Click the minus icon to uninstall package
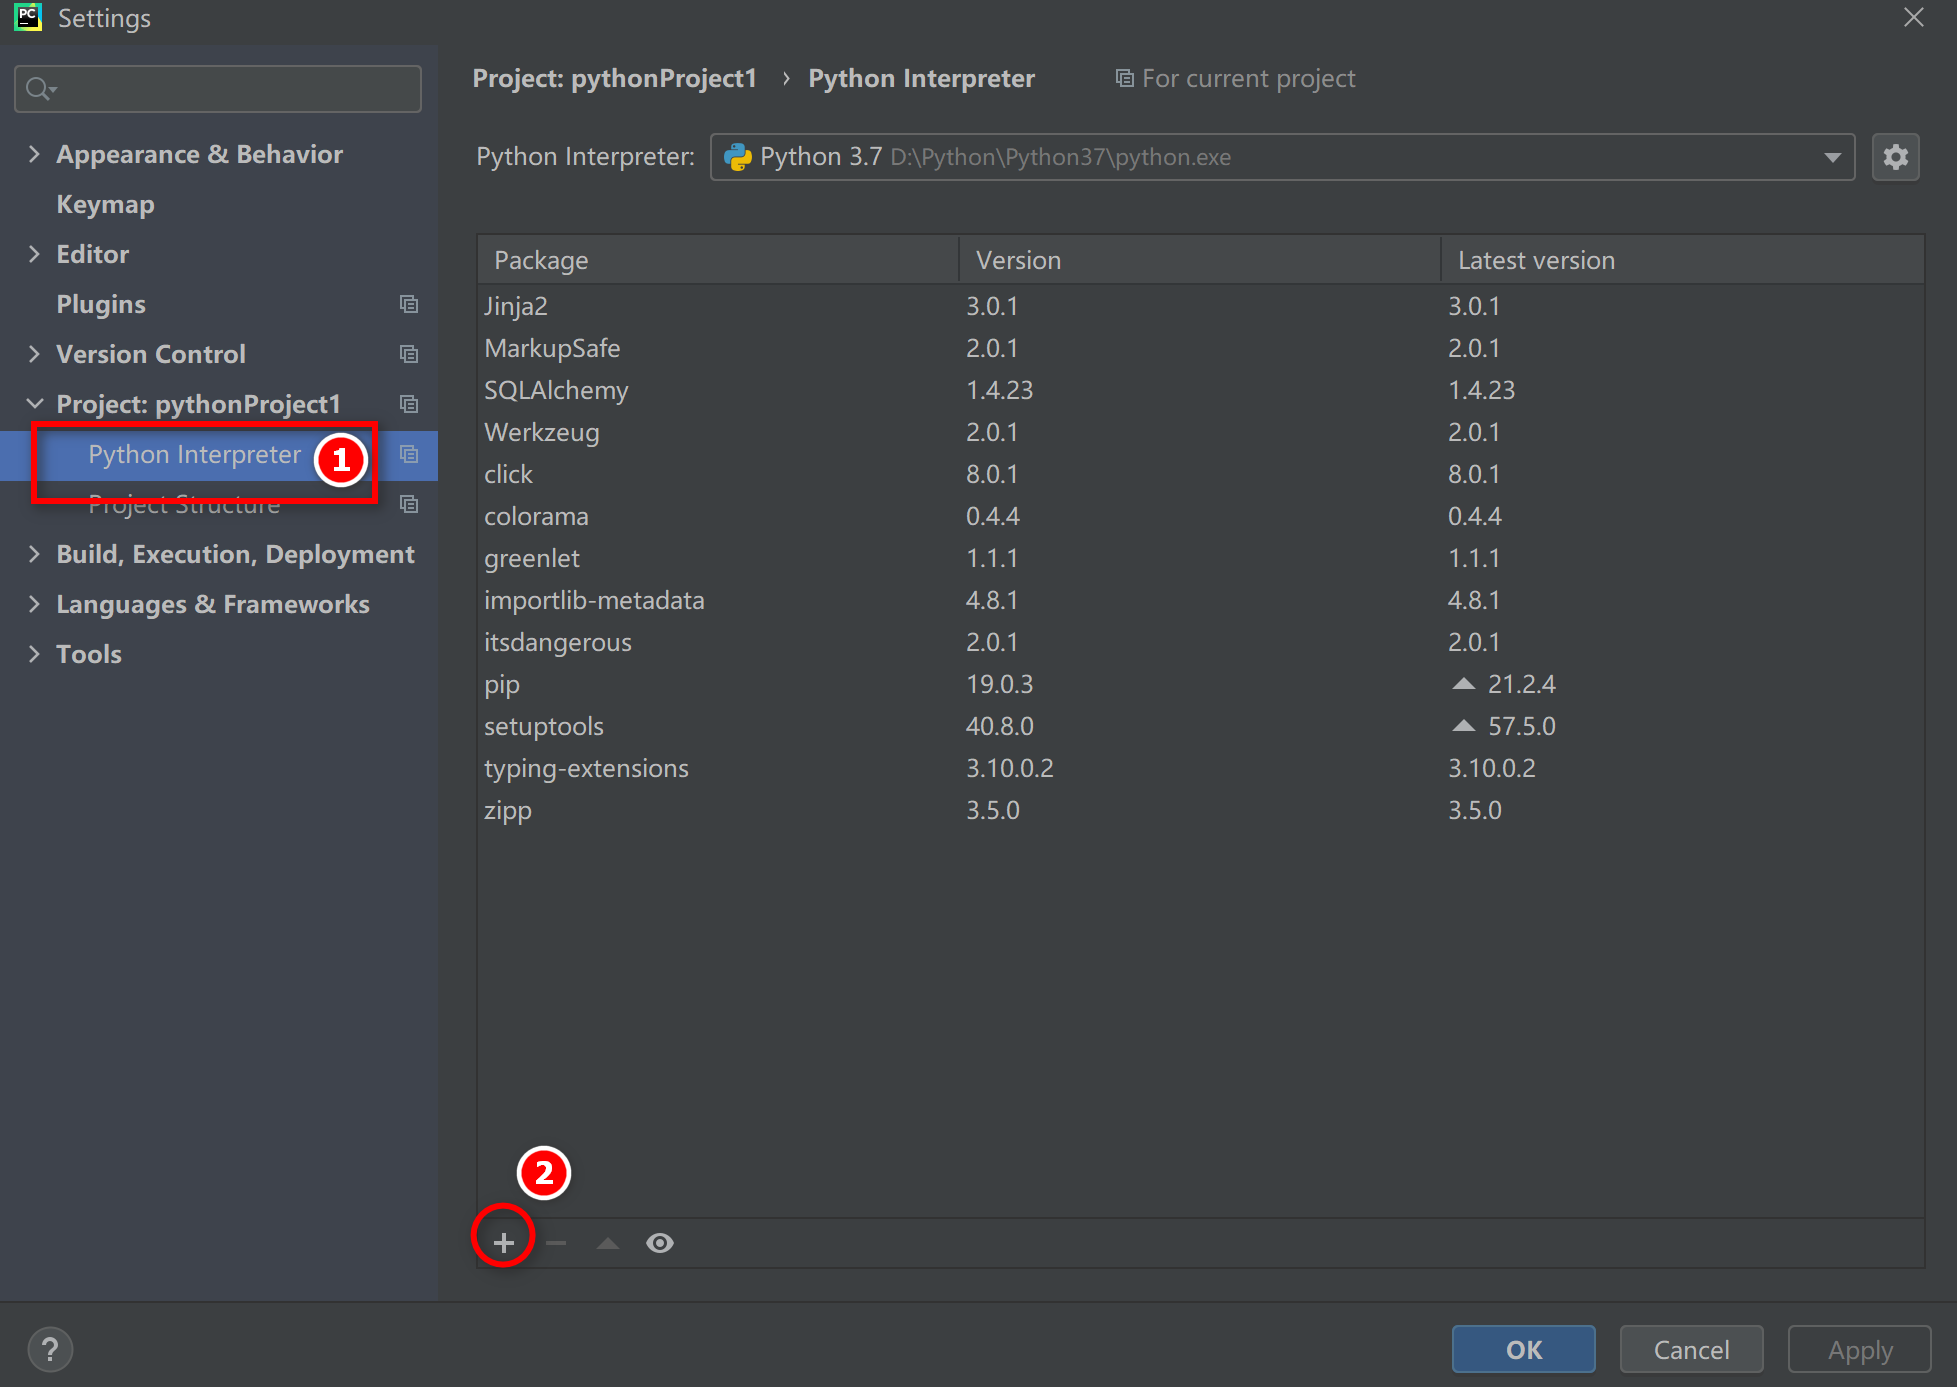The height and width of the screenshot is (1387, 1957). pos(556,1243)
